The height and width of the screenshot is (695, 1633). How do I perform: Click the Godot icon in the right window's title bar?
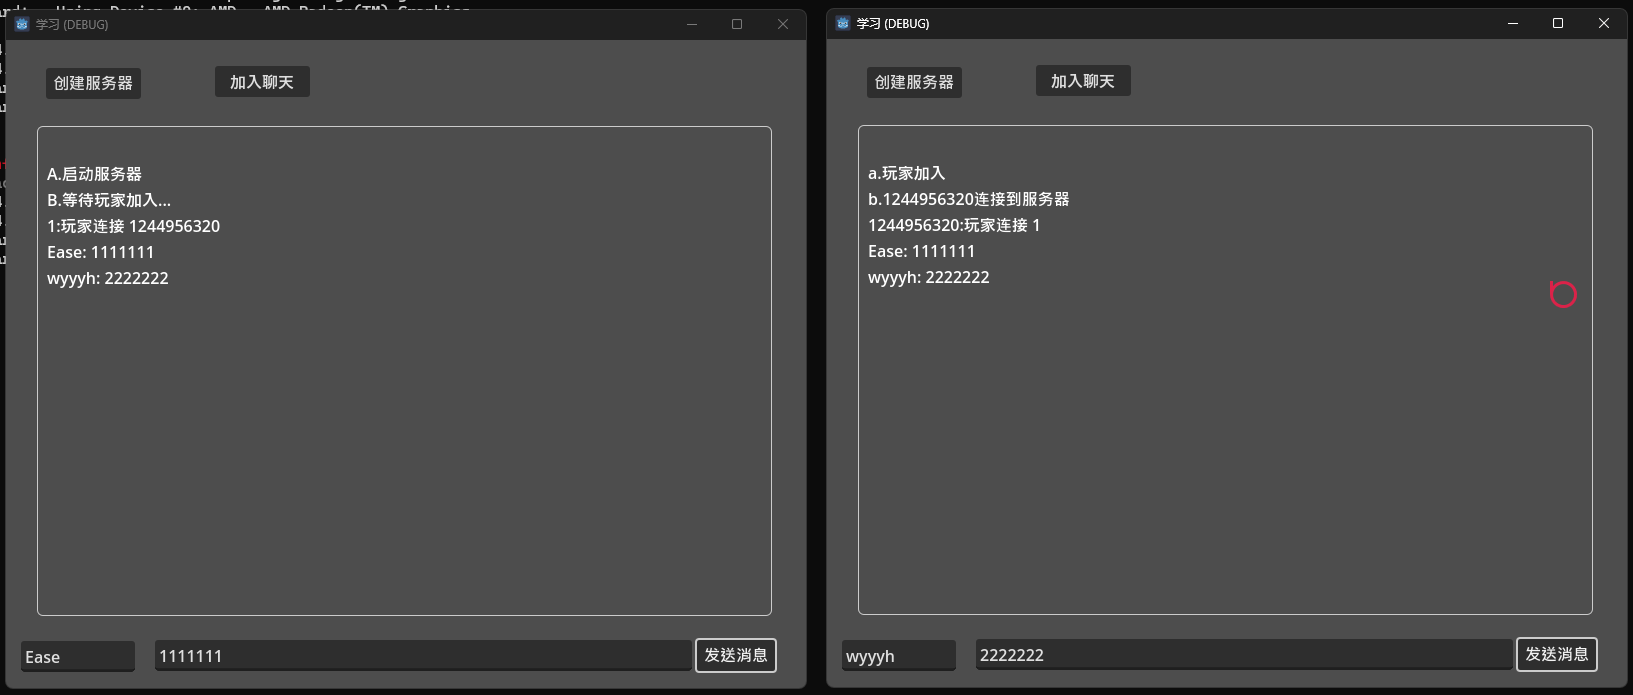[x=843, y=23]
